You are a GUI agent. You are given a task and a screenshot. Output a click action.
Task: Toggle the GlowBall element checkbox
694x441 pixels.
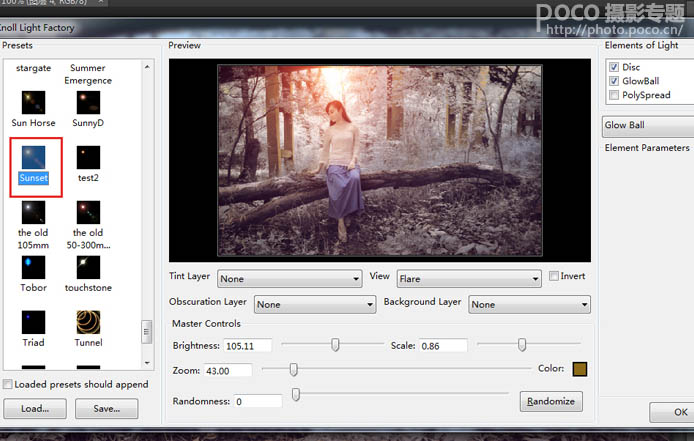pos(614,81)
